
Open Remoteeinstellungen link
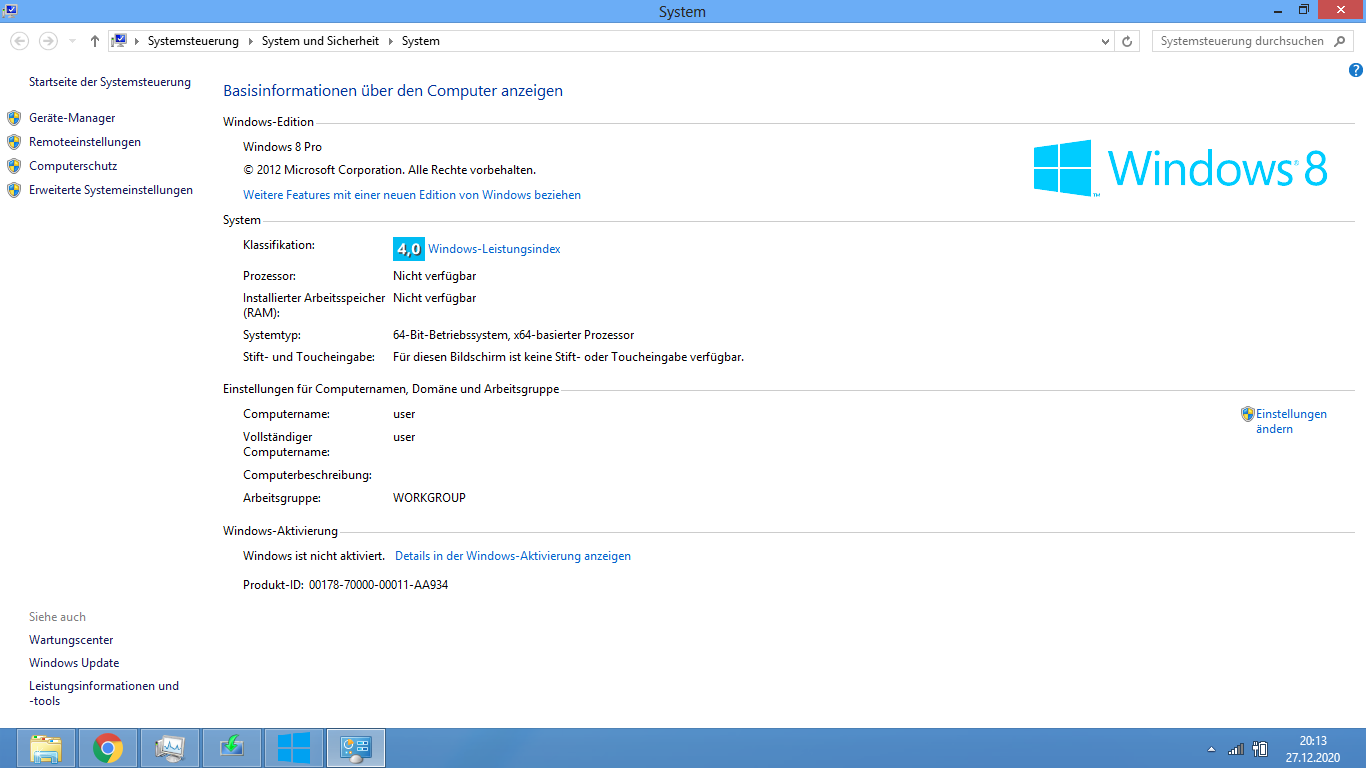click(x=85, y=142)
